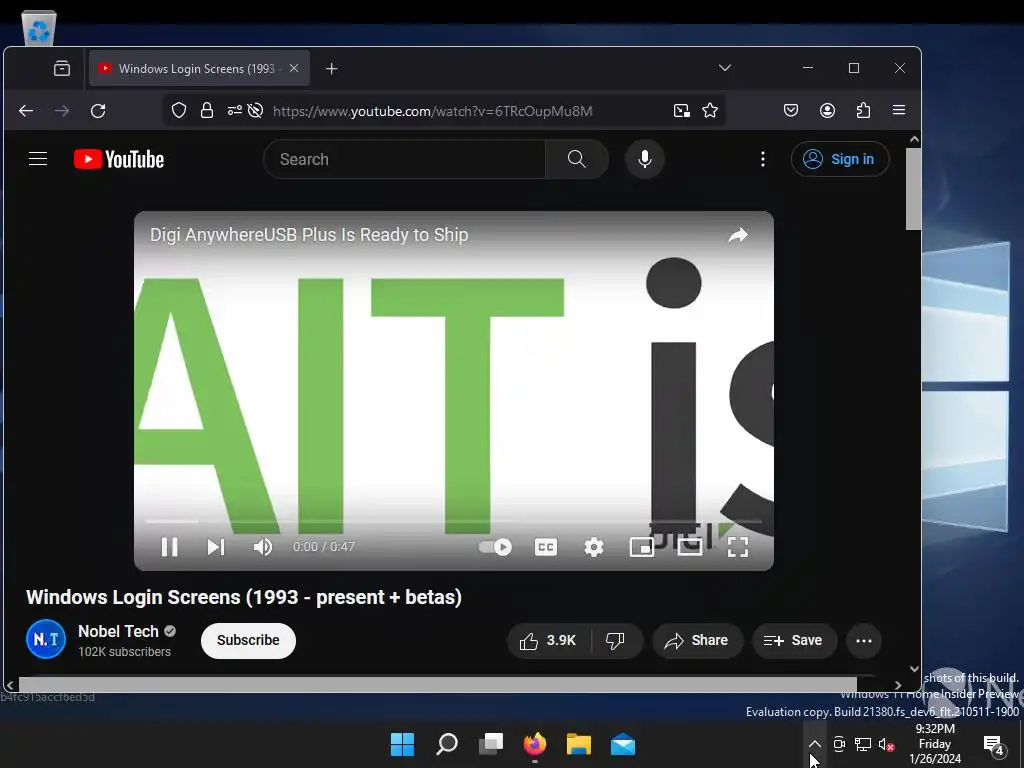Click the autoplay blocked icon
The height and width of the screenshot is (768, 1024).
tap(255, 110)
